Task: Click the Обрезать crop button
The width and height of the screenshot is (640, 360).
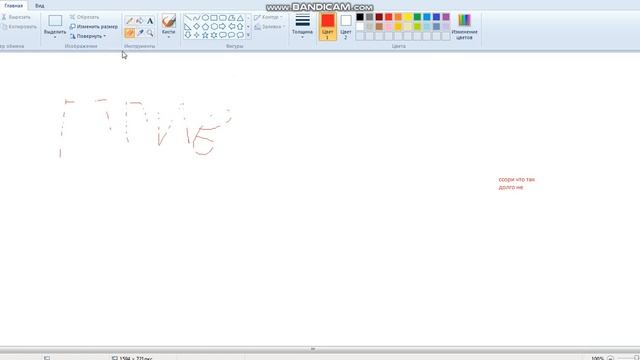Action: [84, 17]
